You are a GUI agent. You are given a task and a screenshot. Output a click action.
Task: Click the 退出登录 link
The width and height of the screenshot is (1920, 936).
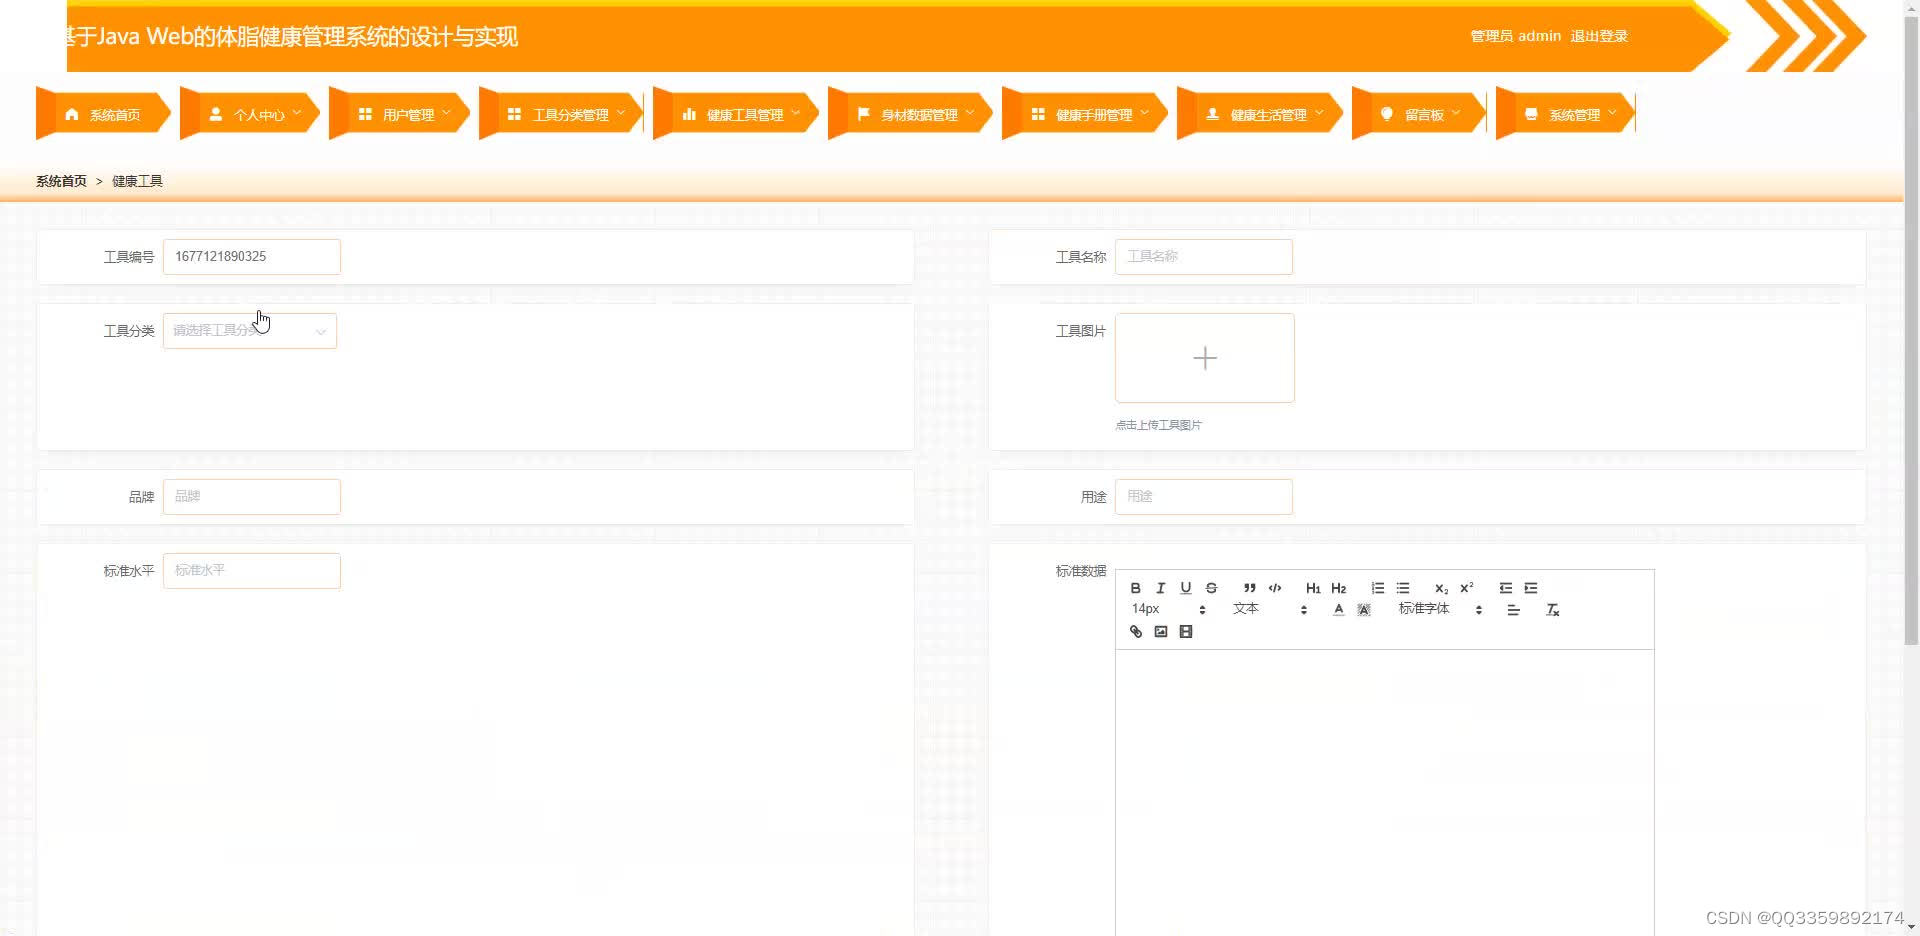(x=1599, y=36)
